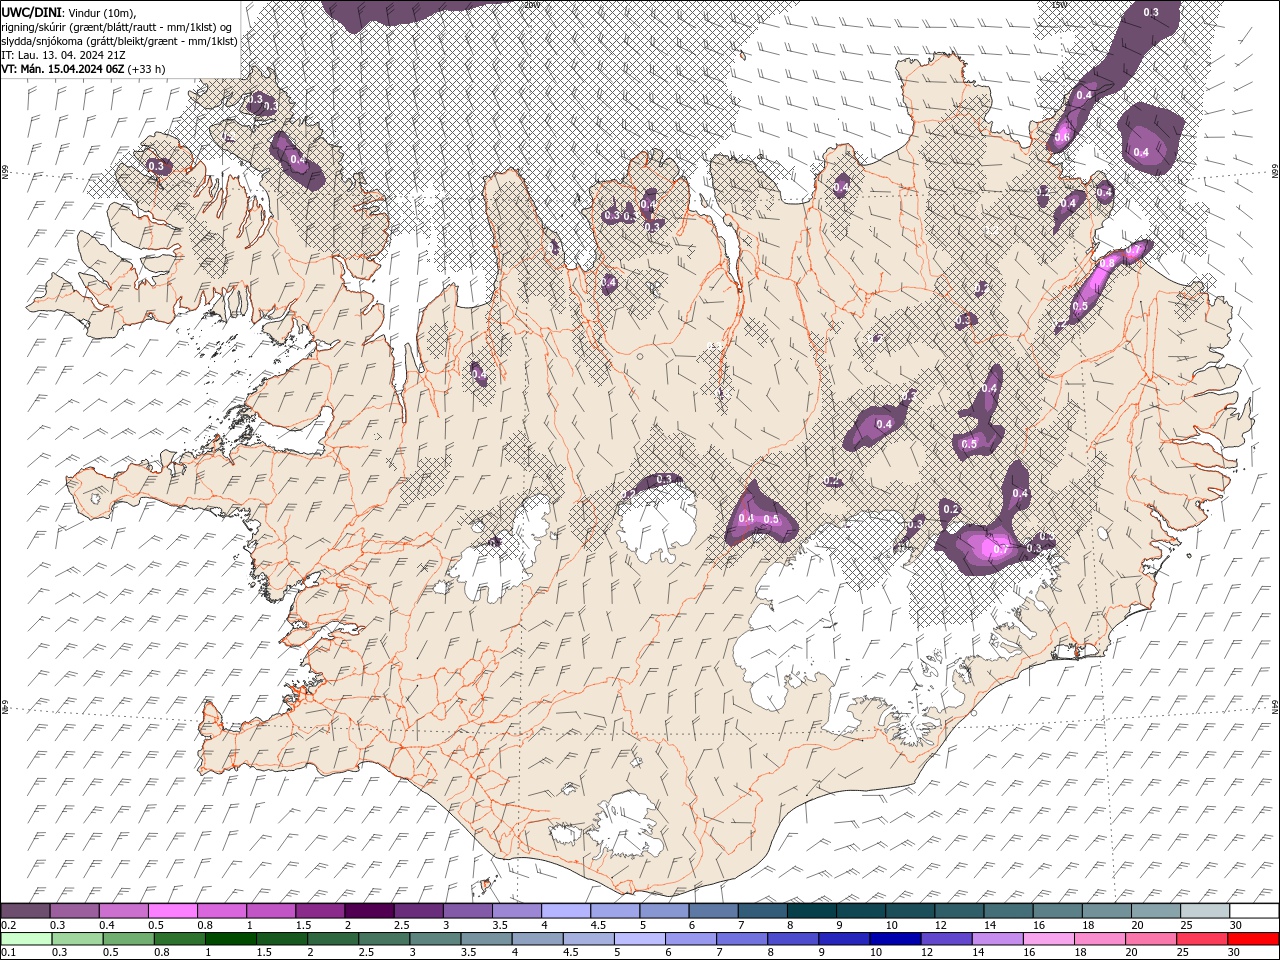Pick the darkest purple top-row swatch between 2 and 2.5
The height and width of the screenshot is (960, 1280).
click(x=369, y=911)
